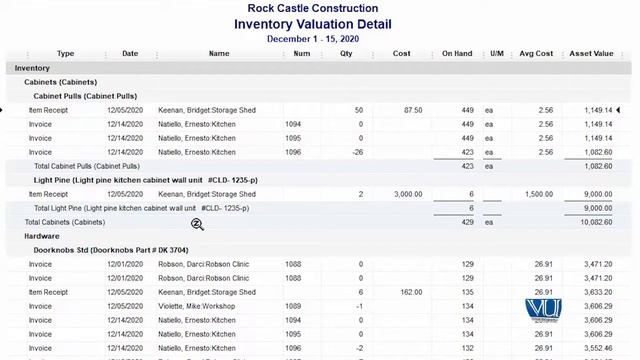This screenshot has width=640, height=360.
Task: Click the Total Light Pine row label
Action: (141, 208)
